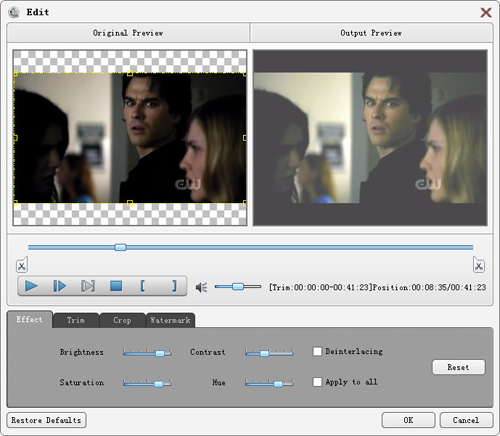Check the Apply to all option
Image resolution: width=500 pixels, height=436 pixels.
pos(317,382)
